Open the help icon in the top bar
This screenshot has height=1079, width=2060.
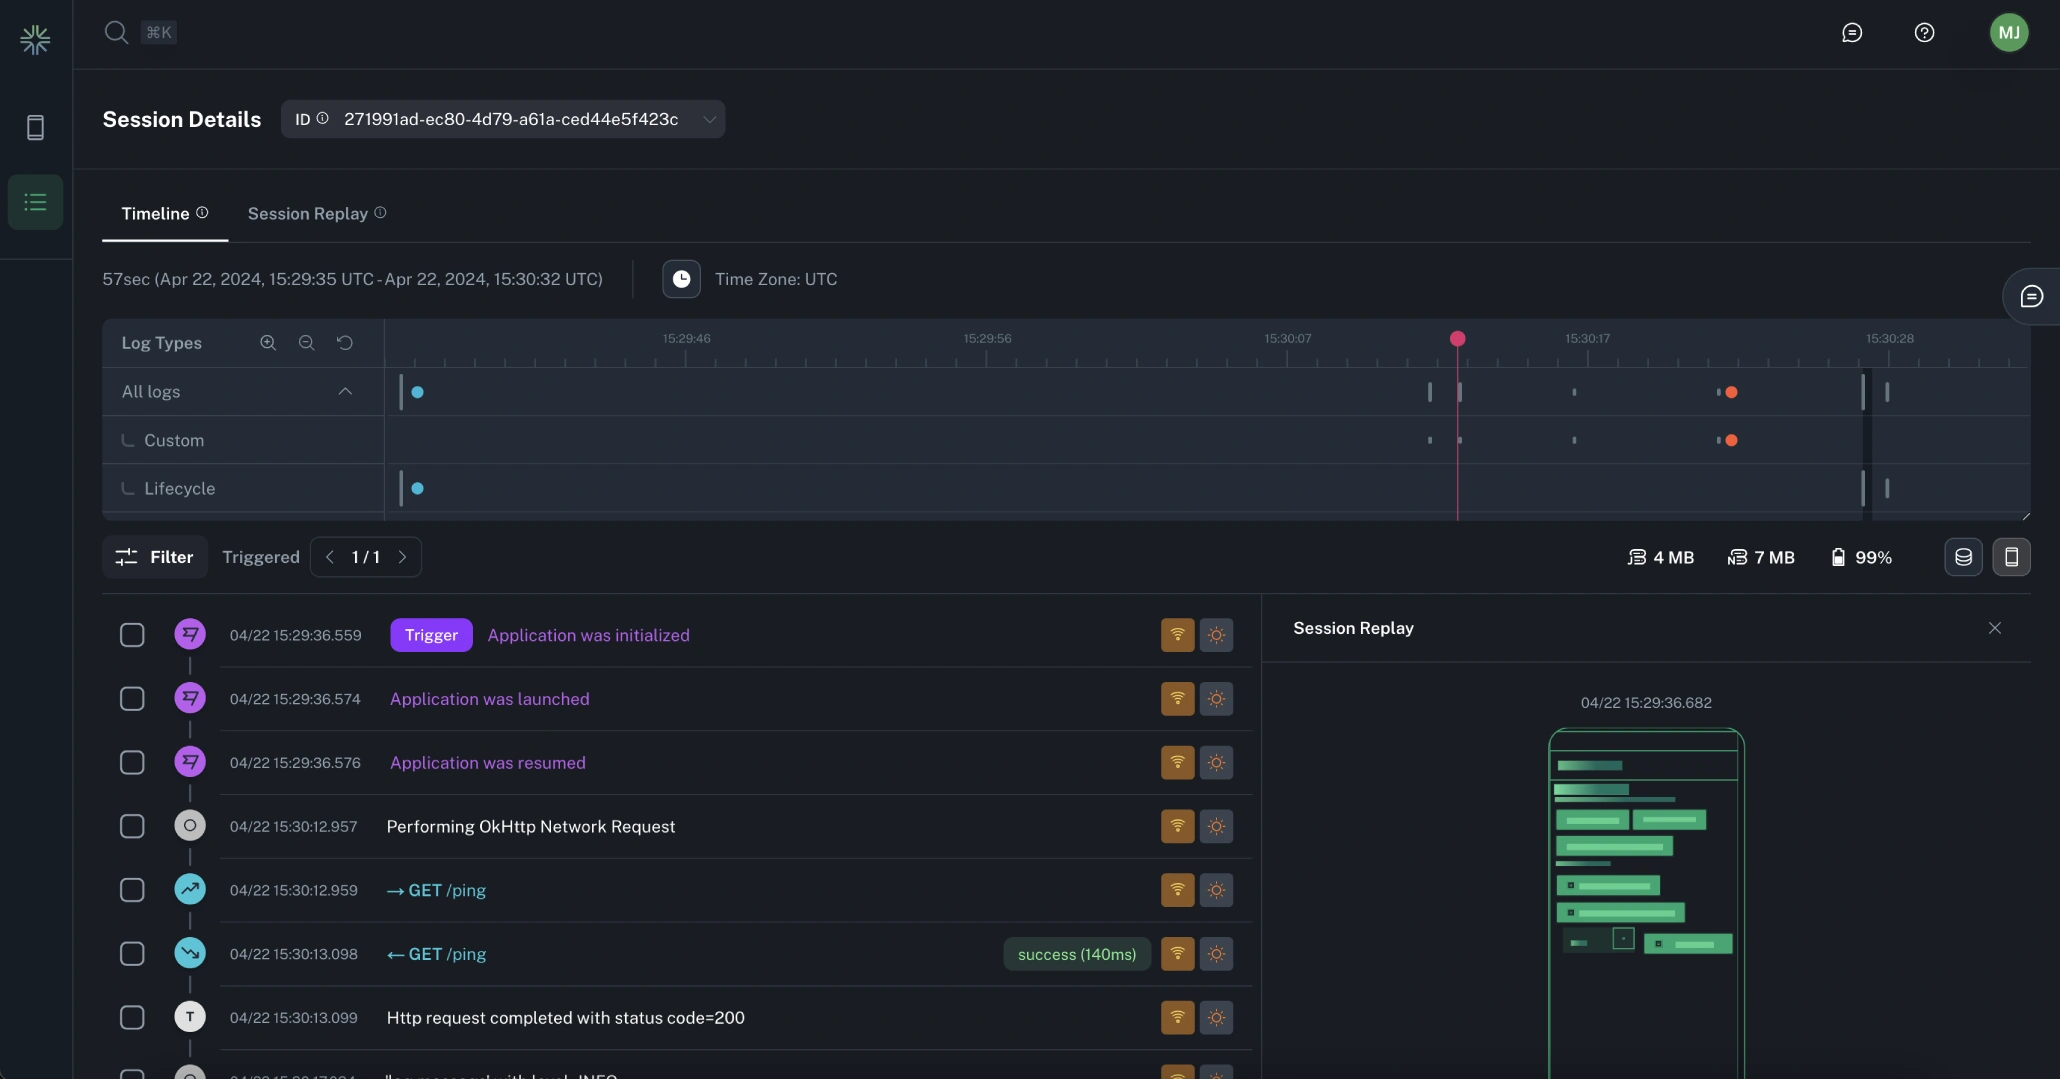click(x=1925, y=32)
